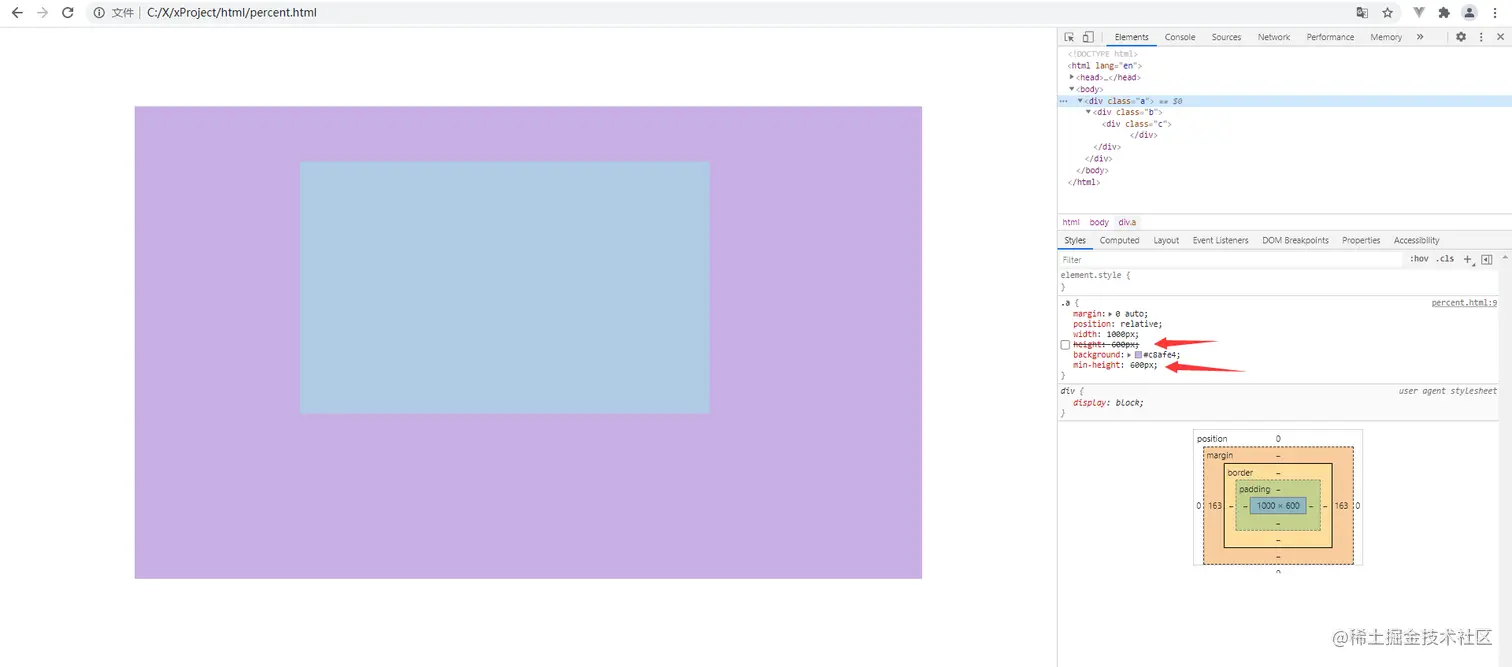Add new style rule with plus button
The width and height of the screenshot is (1512, 667).
[1467, 259]
